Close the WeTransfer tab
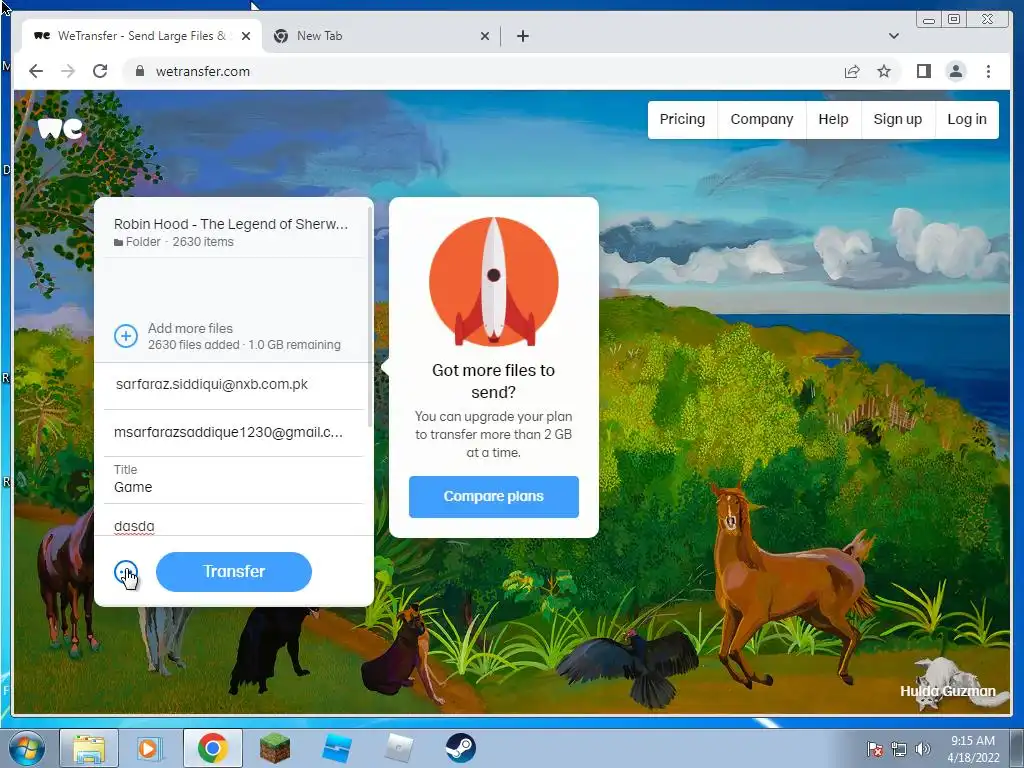 click(246, 36)
